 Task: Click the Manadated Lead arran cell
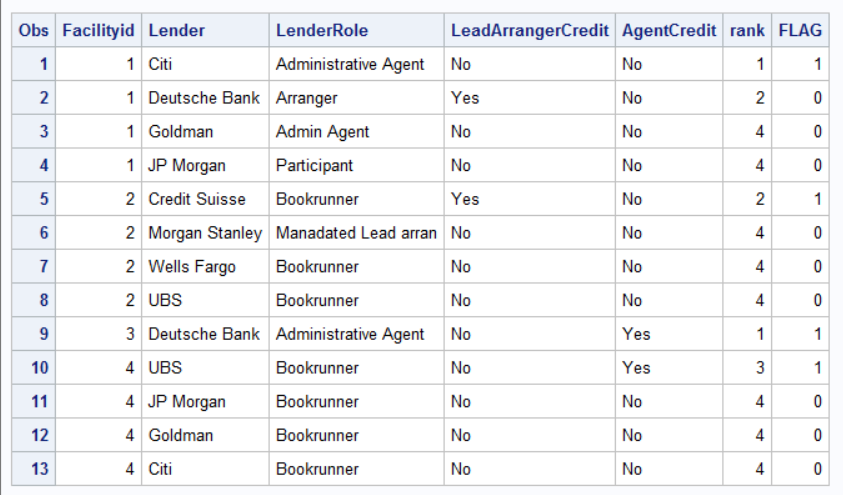click(356, 233)
